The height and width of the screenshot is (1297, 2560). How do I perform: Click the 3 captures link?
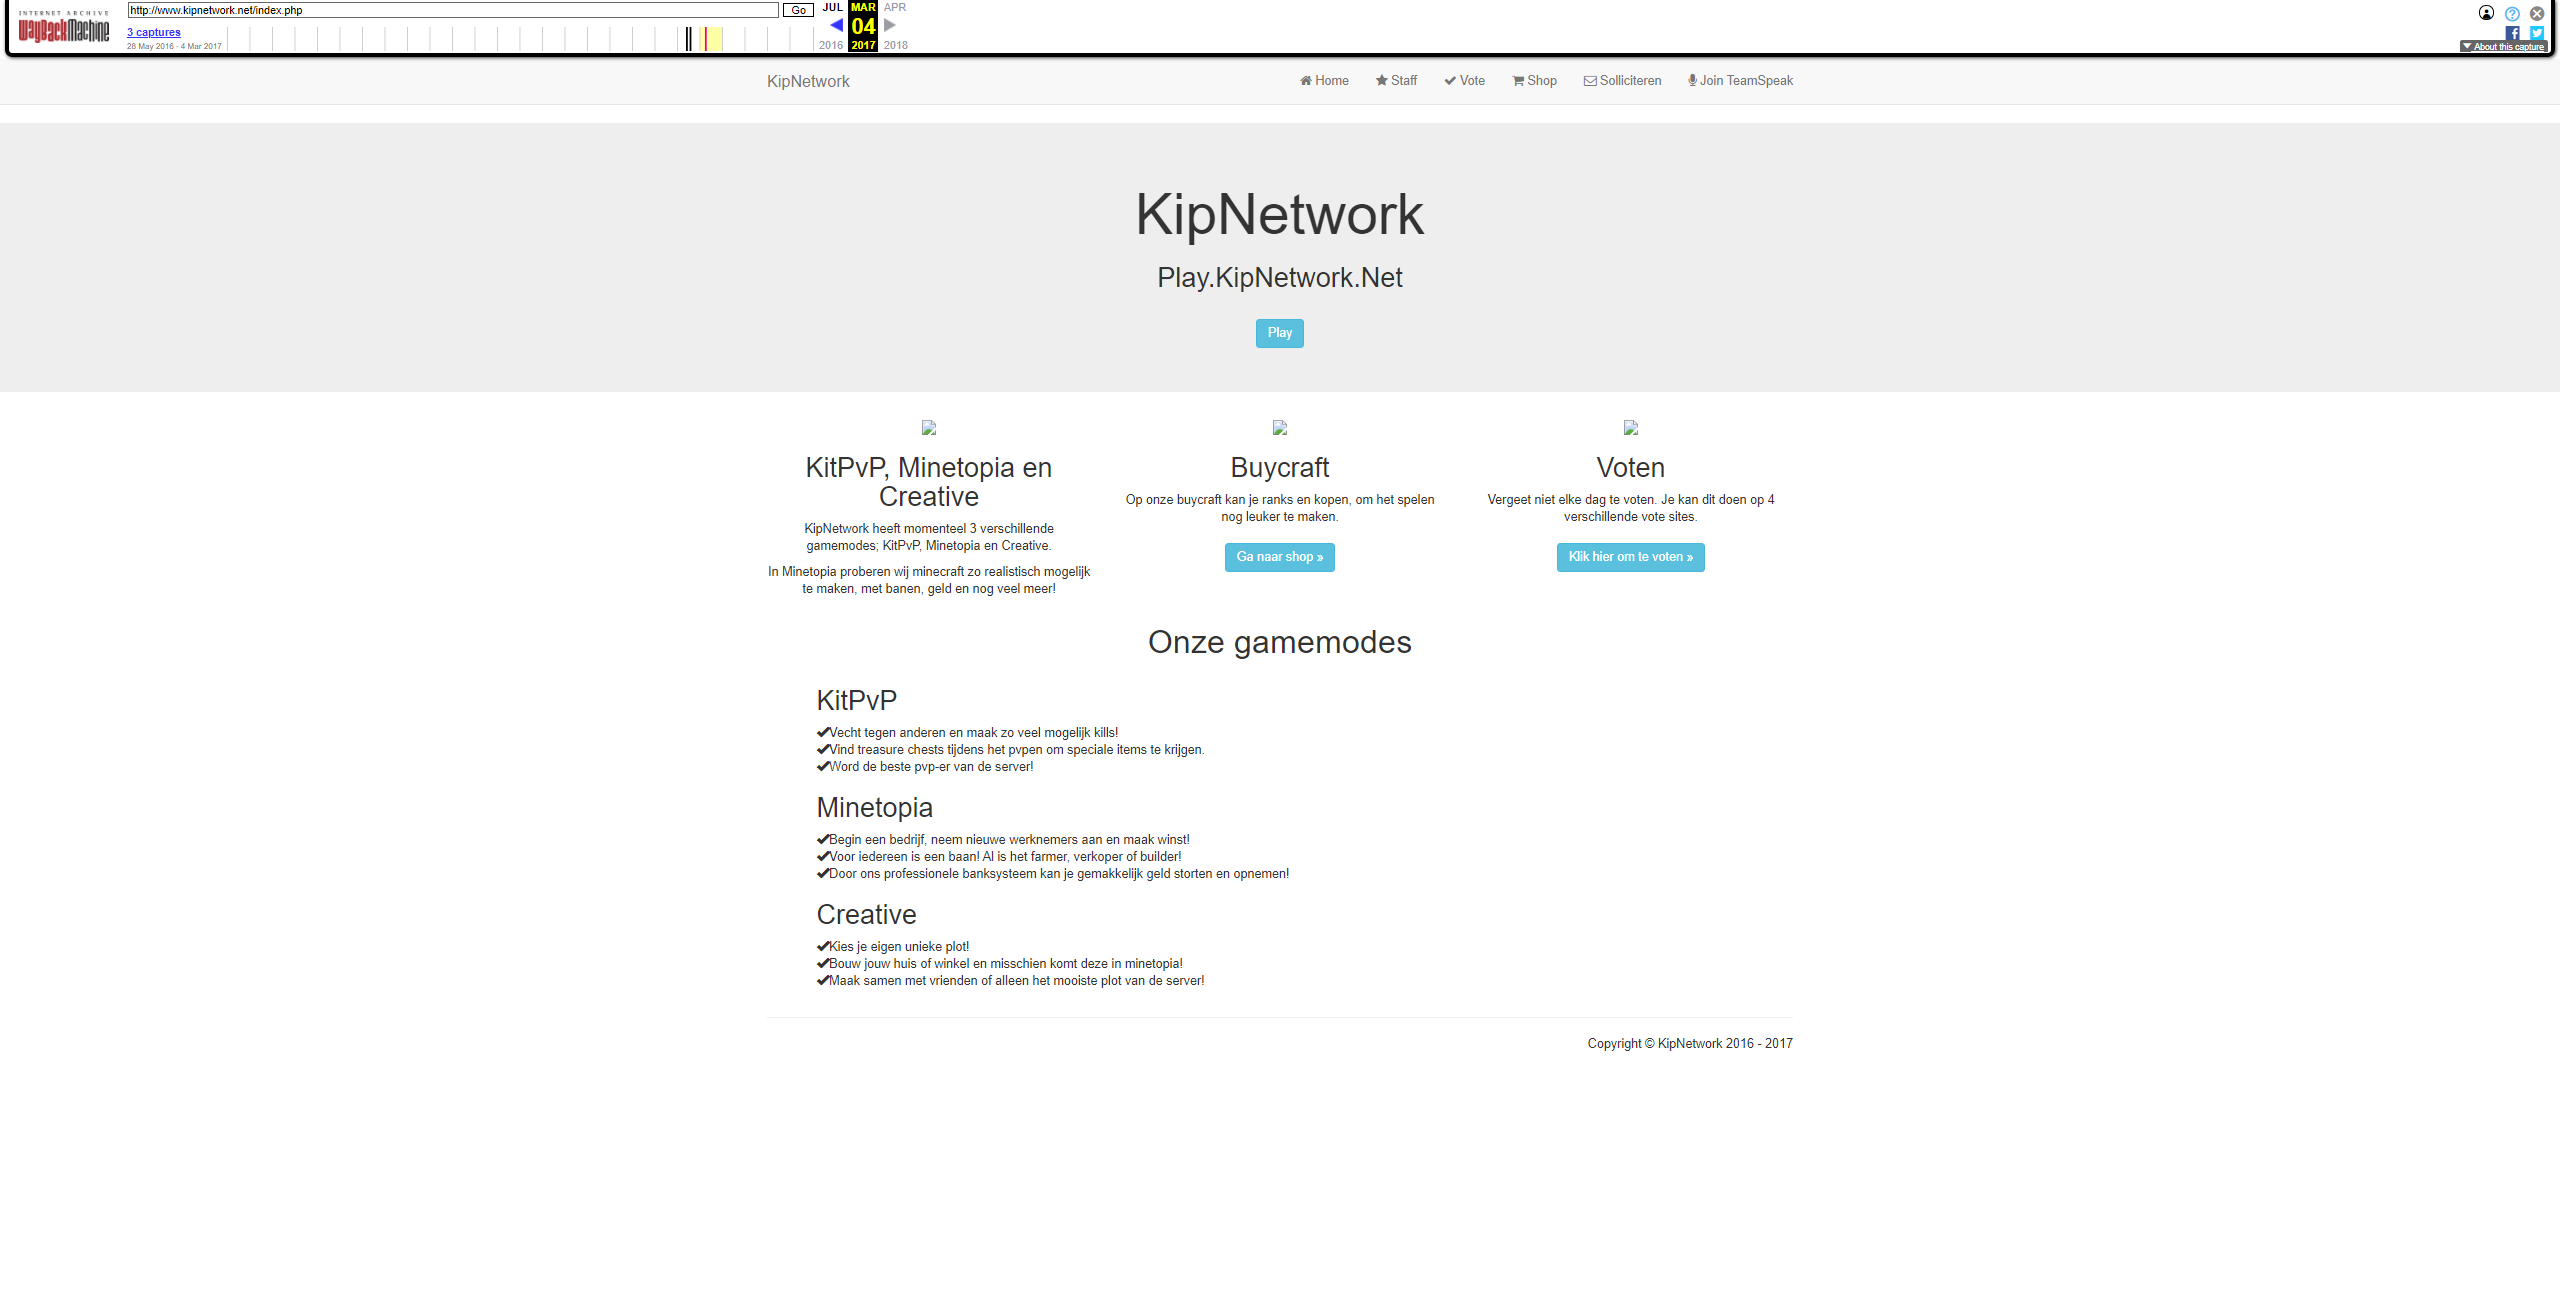[154, 32]
